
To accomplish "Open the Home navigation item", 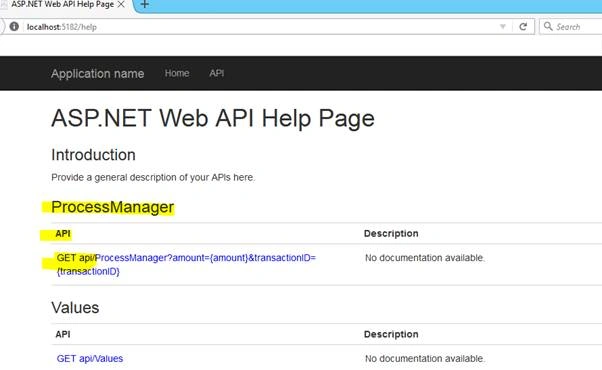I will [177, 73].
